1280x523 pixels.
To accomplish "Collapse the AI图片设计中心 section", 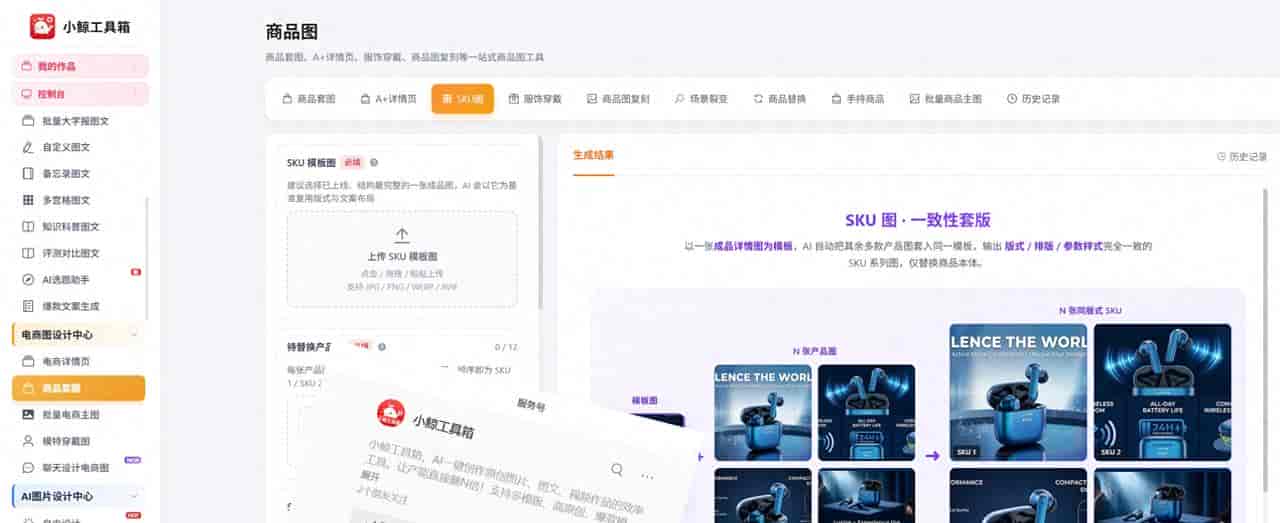I will click(134, 496).
